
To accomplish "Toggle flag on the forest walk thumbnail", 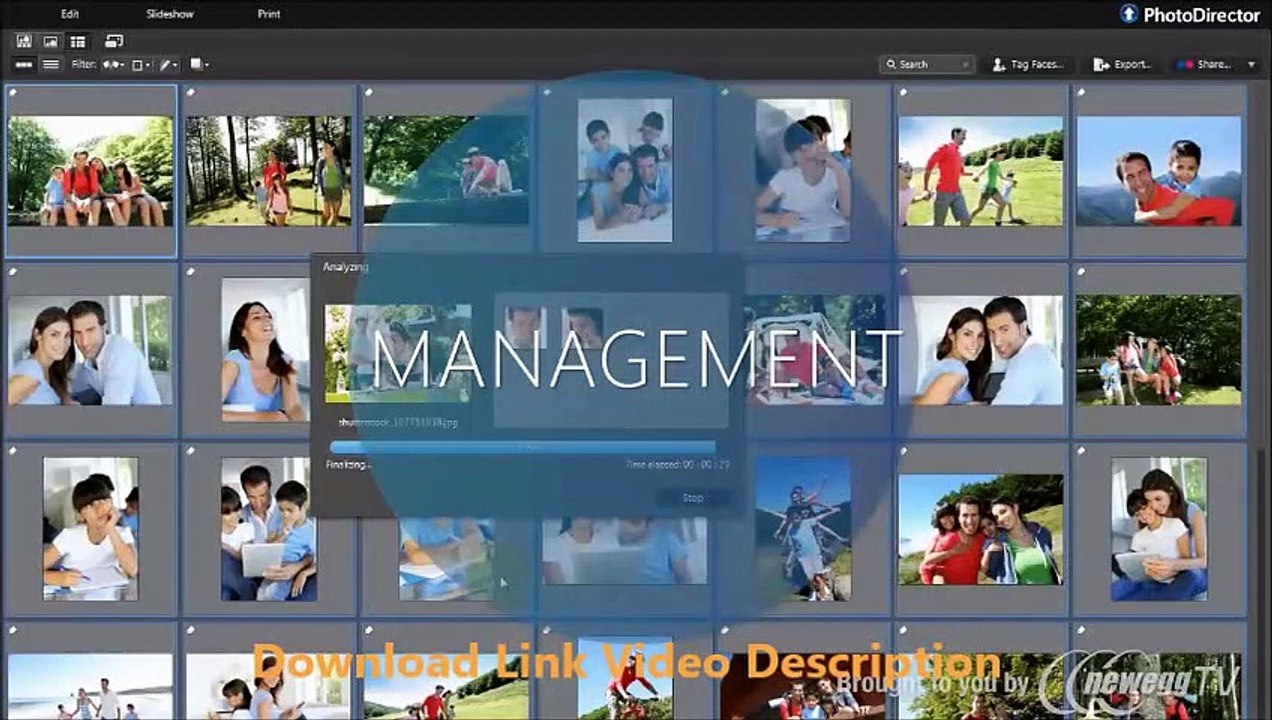I will 191,92.
